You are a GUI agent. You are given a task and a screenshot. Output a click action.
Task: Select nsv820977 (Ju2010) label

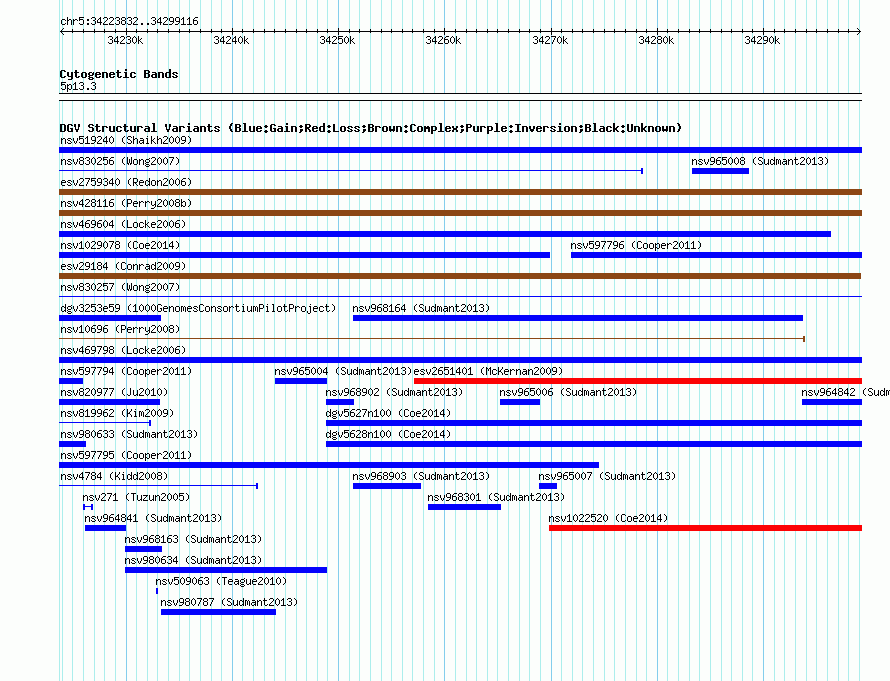(114, 392)
